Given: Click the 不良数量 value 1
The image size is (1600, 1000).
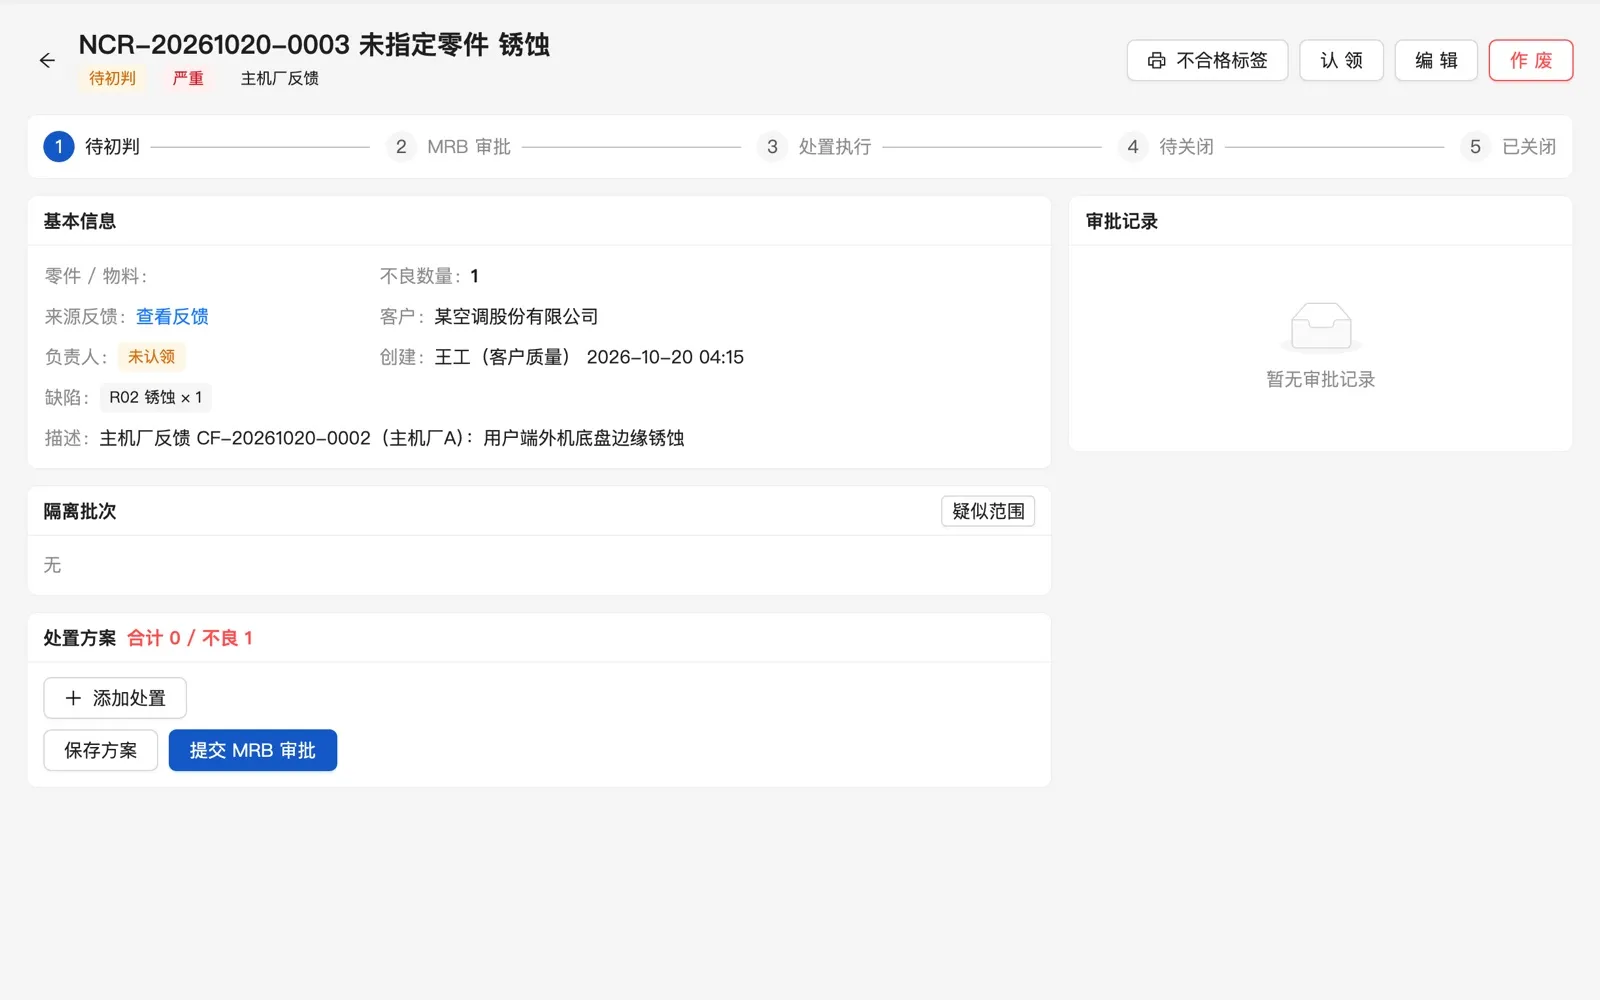Looking at the screenshot, I should coord(474,276).
